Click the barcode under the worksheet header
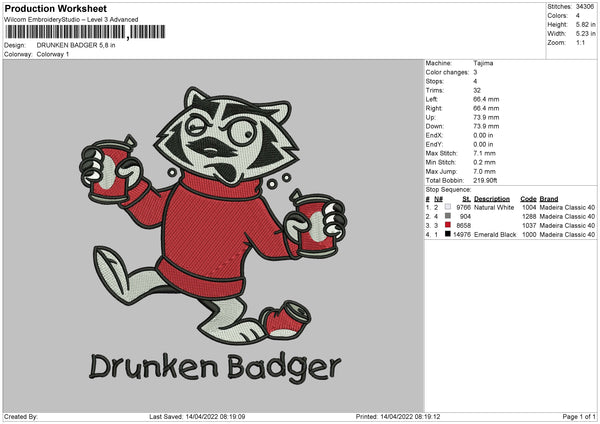The height and width of the screenshot is (424, 600). [85, 32]
